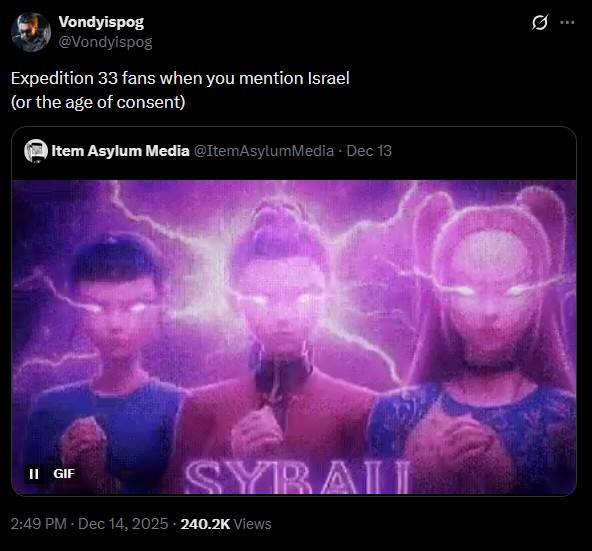This screenshot has height=551, width=592.
Task: Click the Vondyispog display name
Action: (101, 22)
